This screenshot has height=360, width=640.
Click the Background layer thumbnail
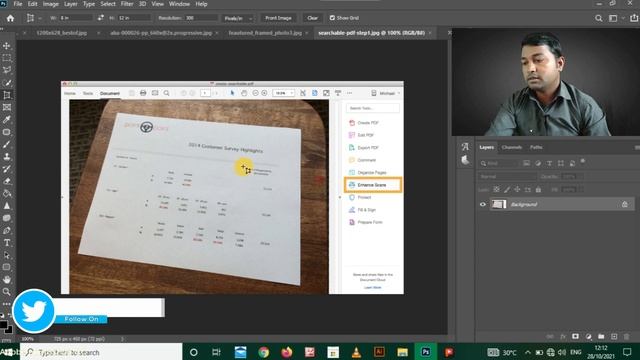(499, 204)
